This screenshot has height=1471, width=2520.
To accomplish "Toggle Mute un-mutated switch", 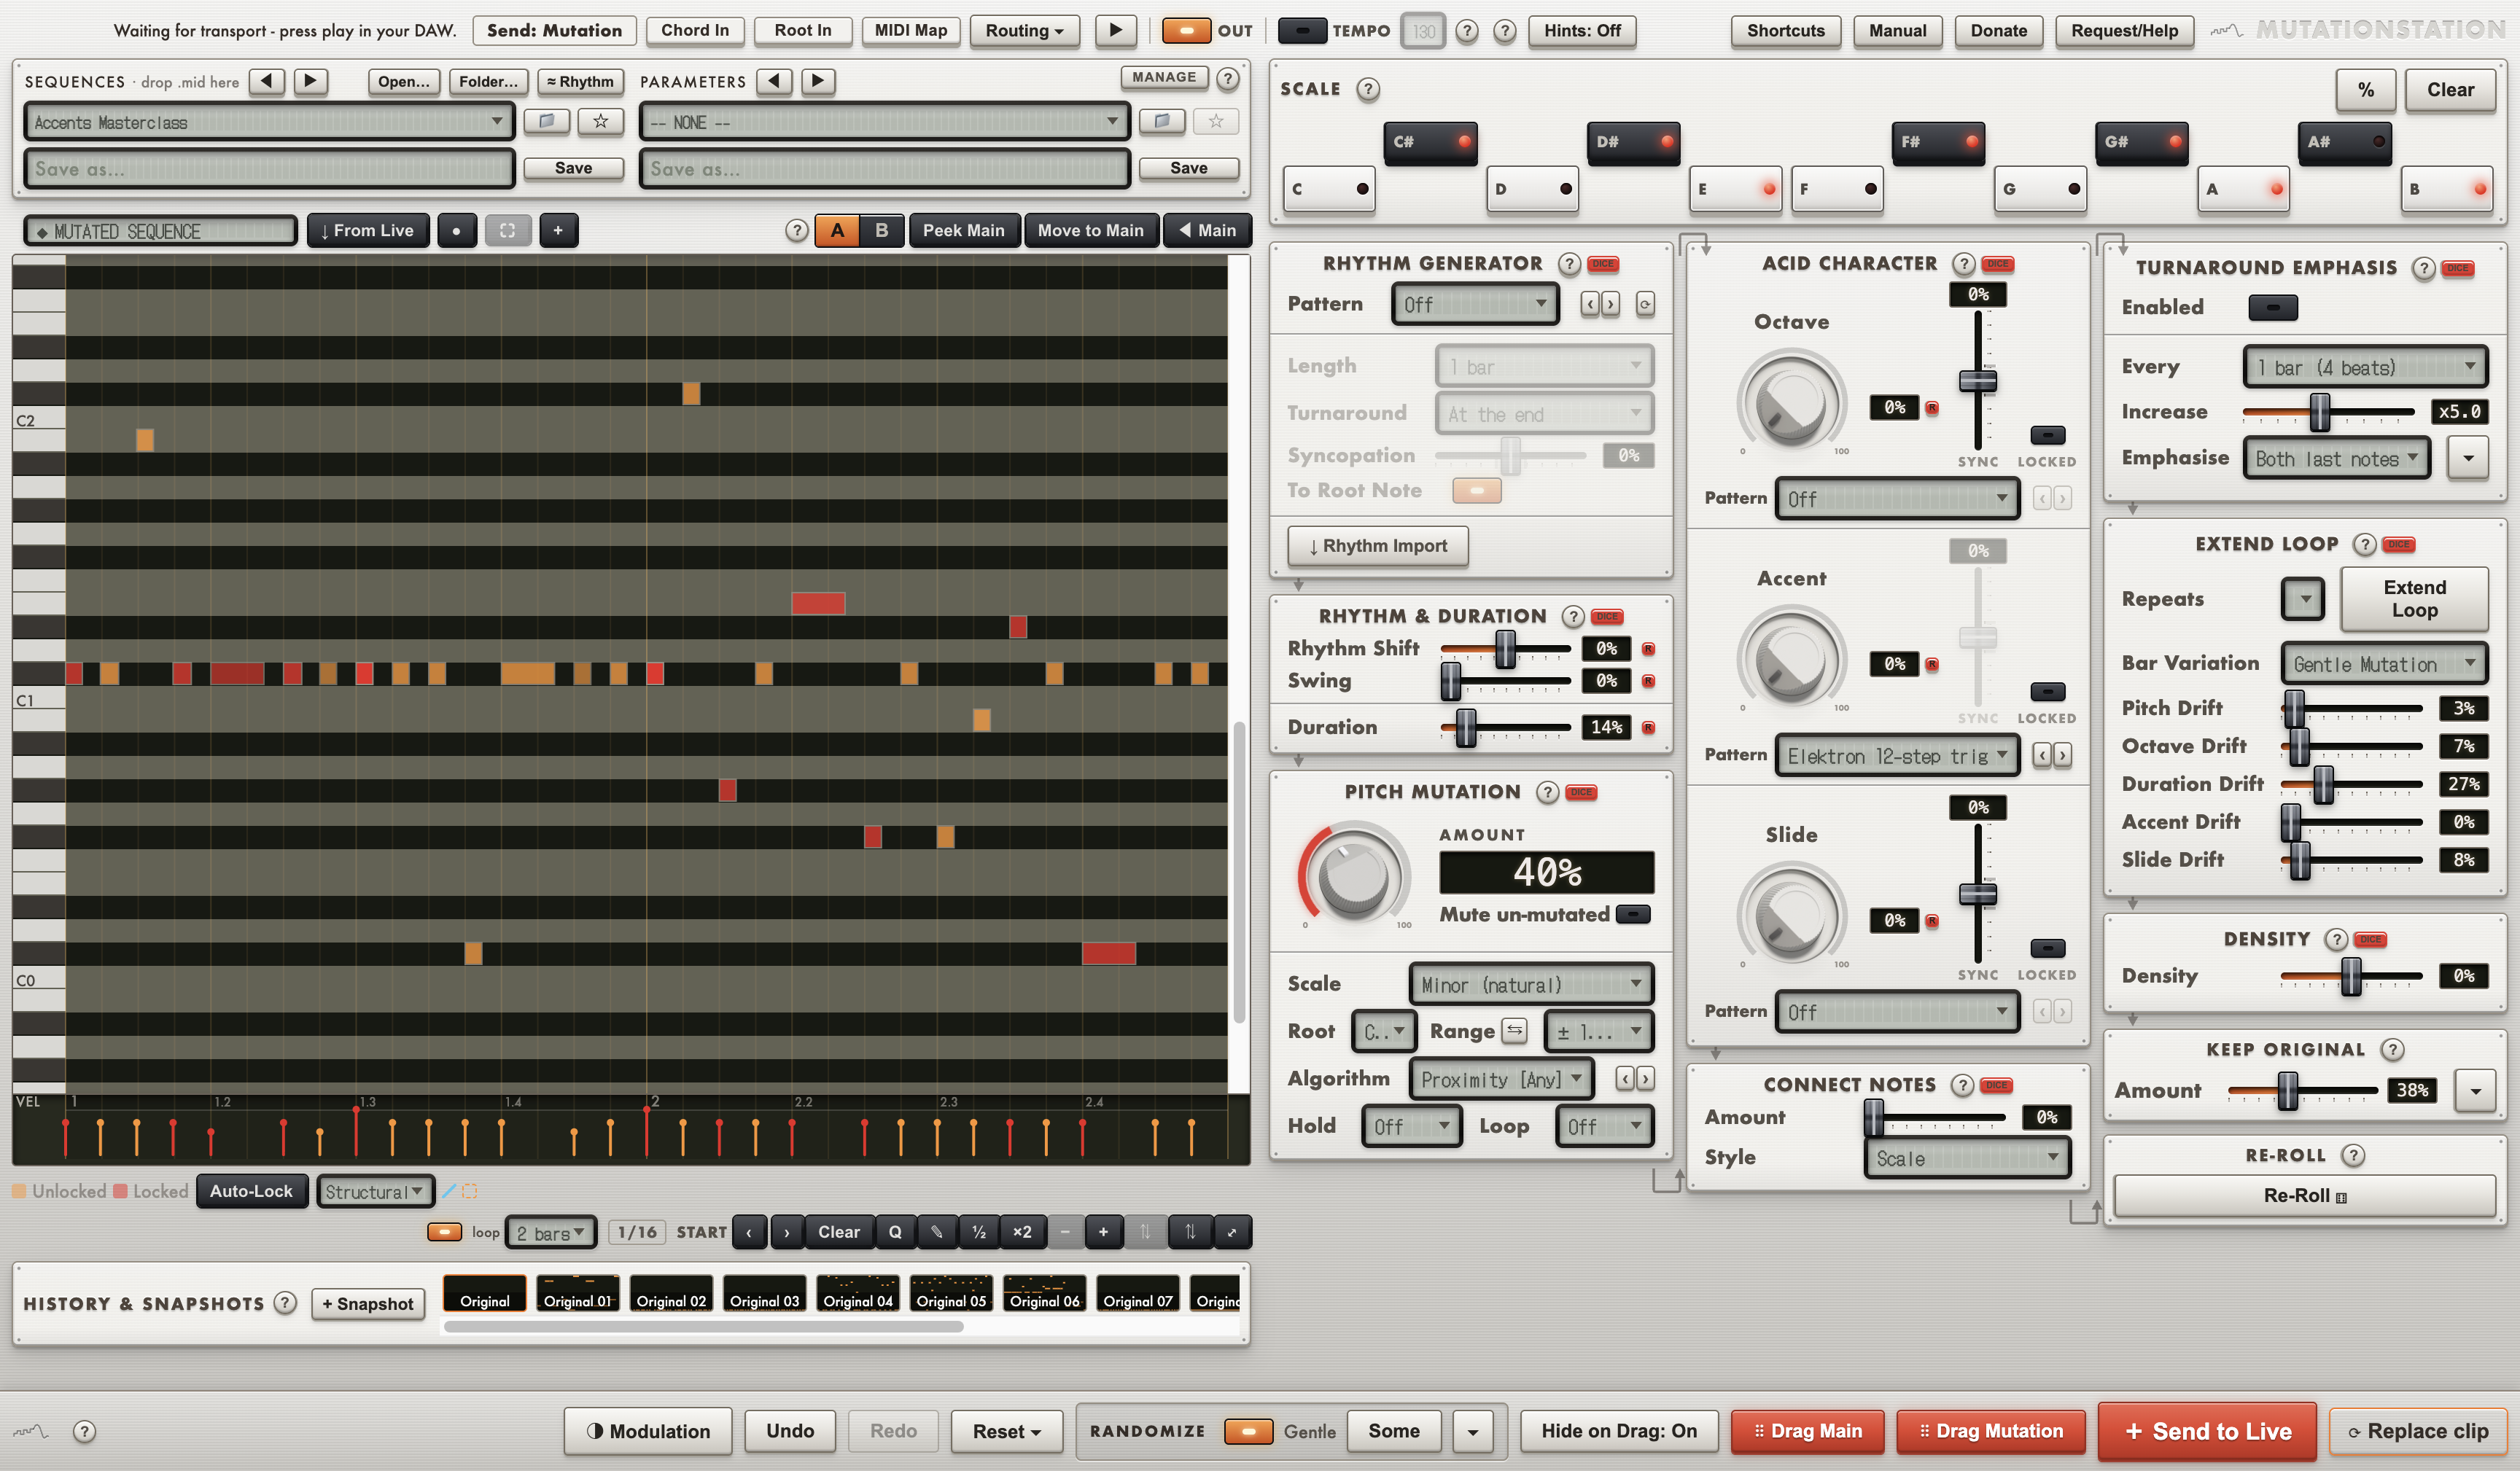I will (1633, 914).
